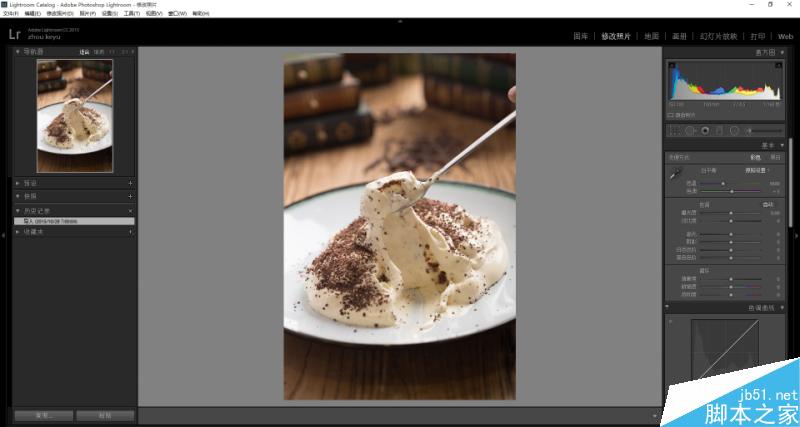Open the Tools (工具) menu
800x427 pixels.
[x=132, y=14]
